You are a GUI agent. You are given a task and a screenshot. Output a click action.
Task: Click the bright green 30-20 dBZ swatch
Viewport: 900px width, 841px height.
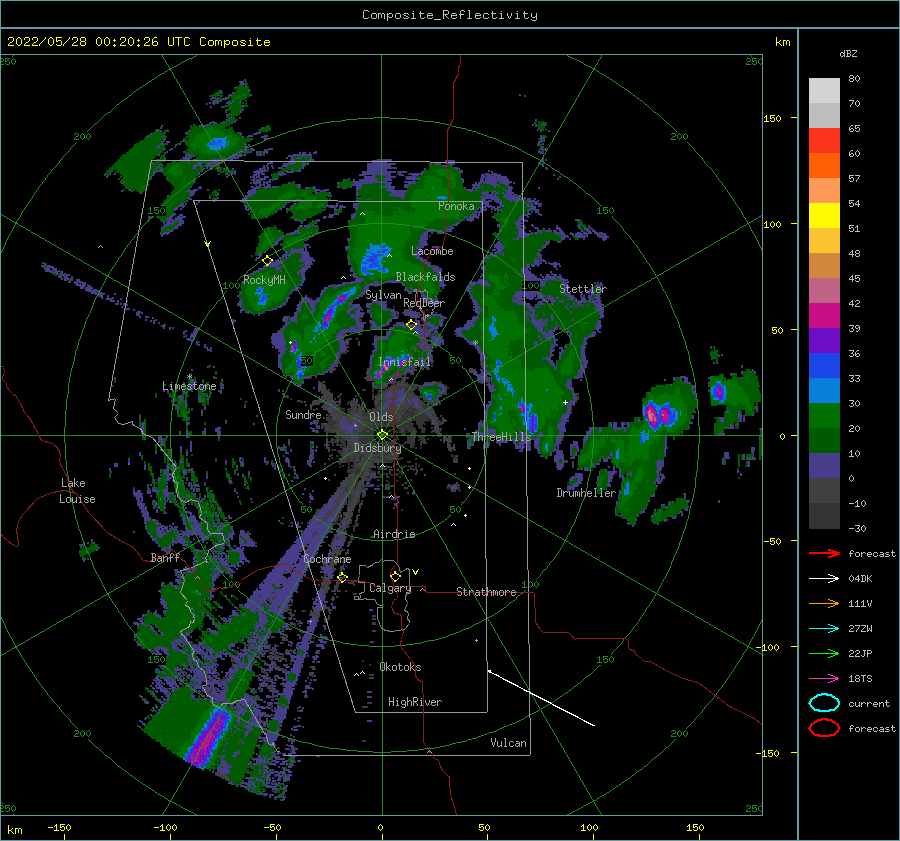pyautogui.click(x=824, y=416)
